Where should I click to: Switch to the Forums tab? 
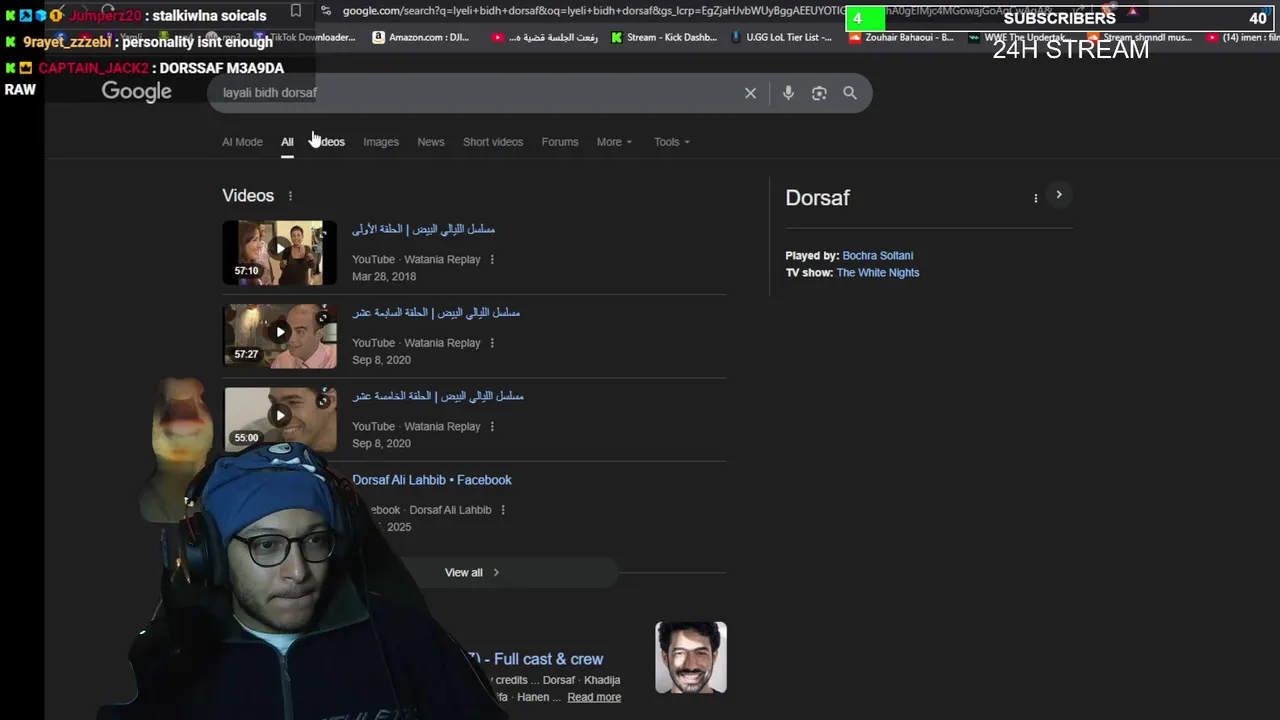(560, 142)
